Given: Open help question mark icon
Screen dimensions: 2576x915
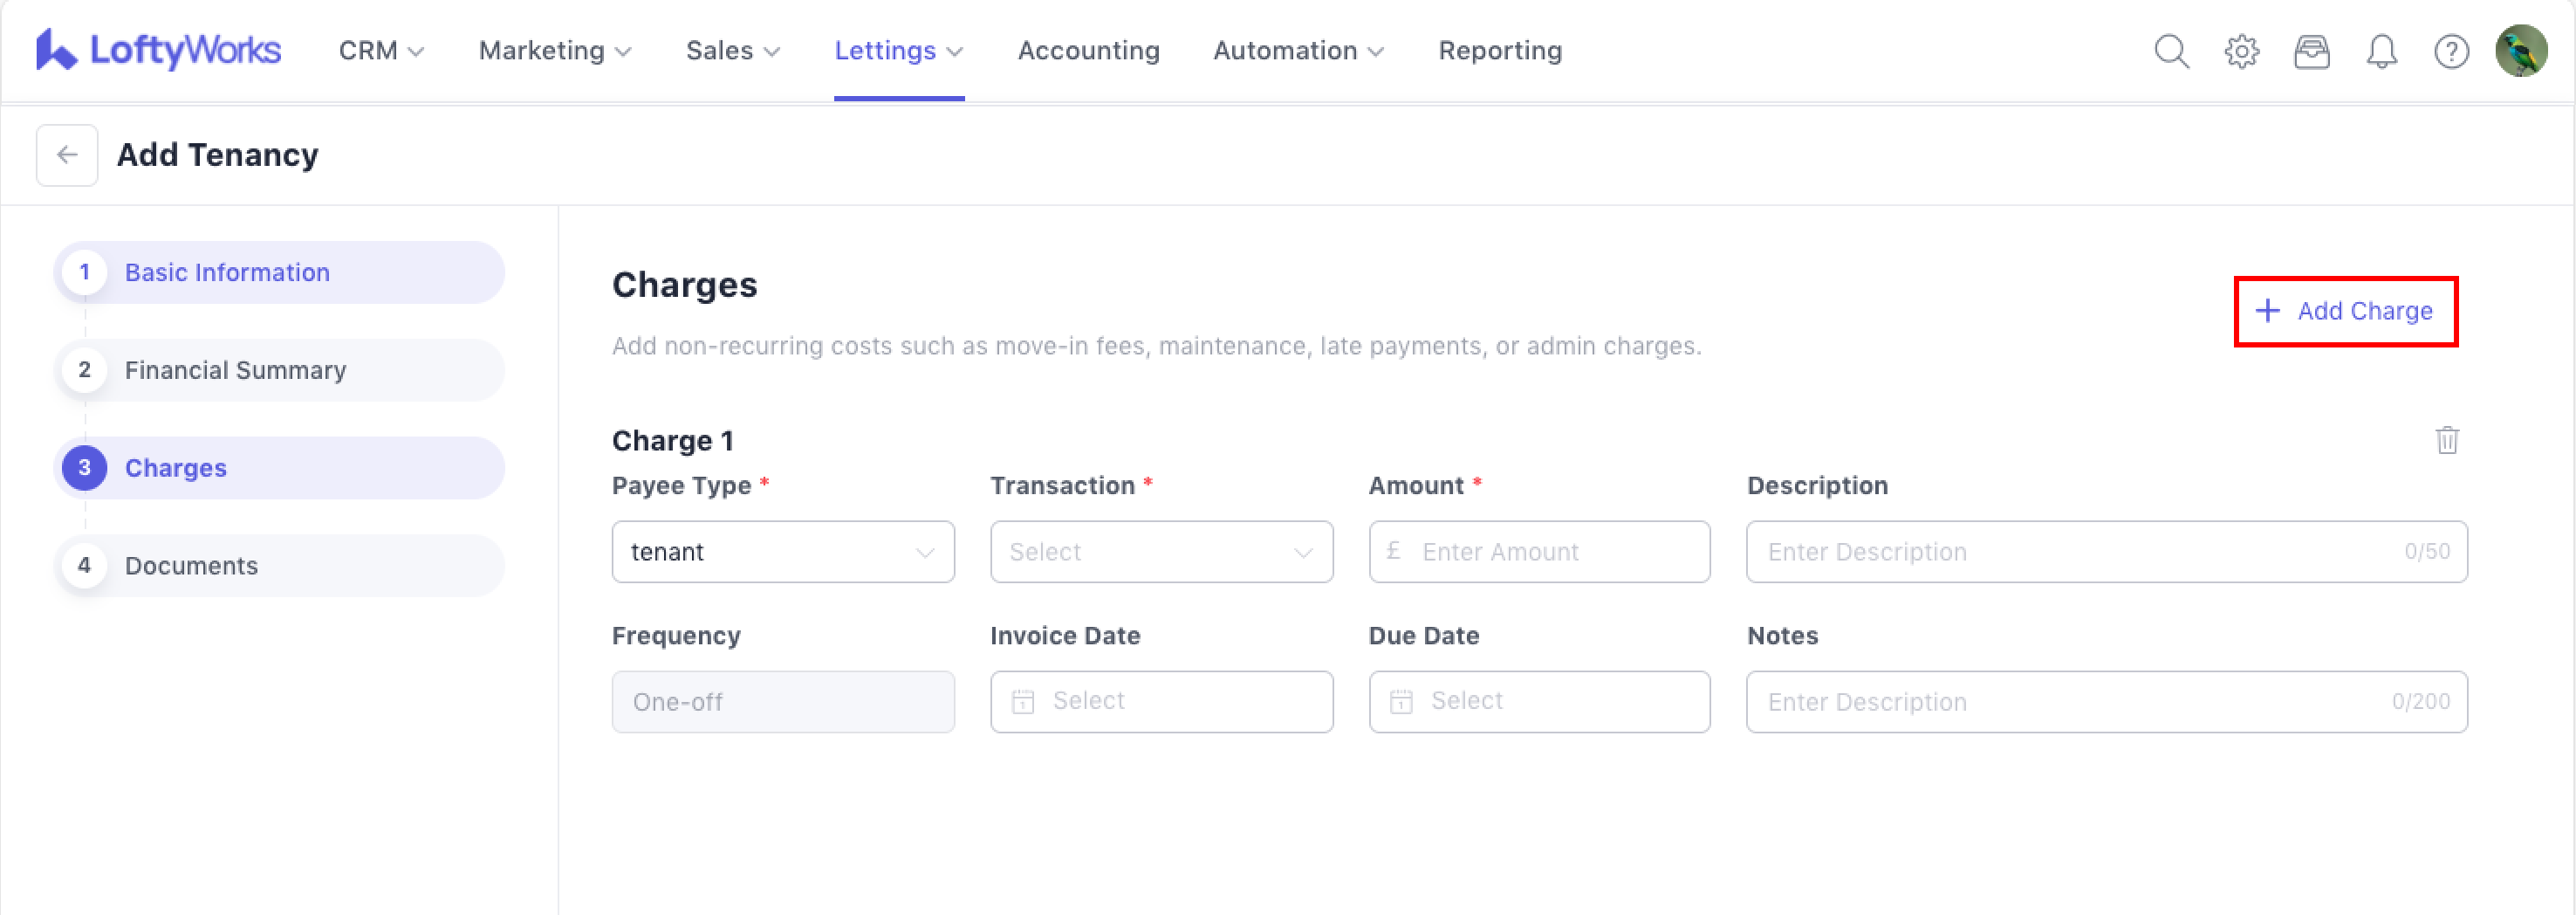Looking at the screenshot, I should [2451, 51].
